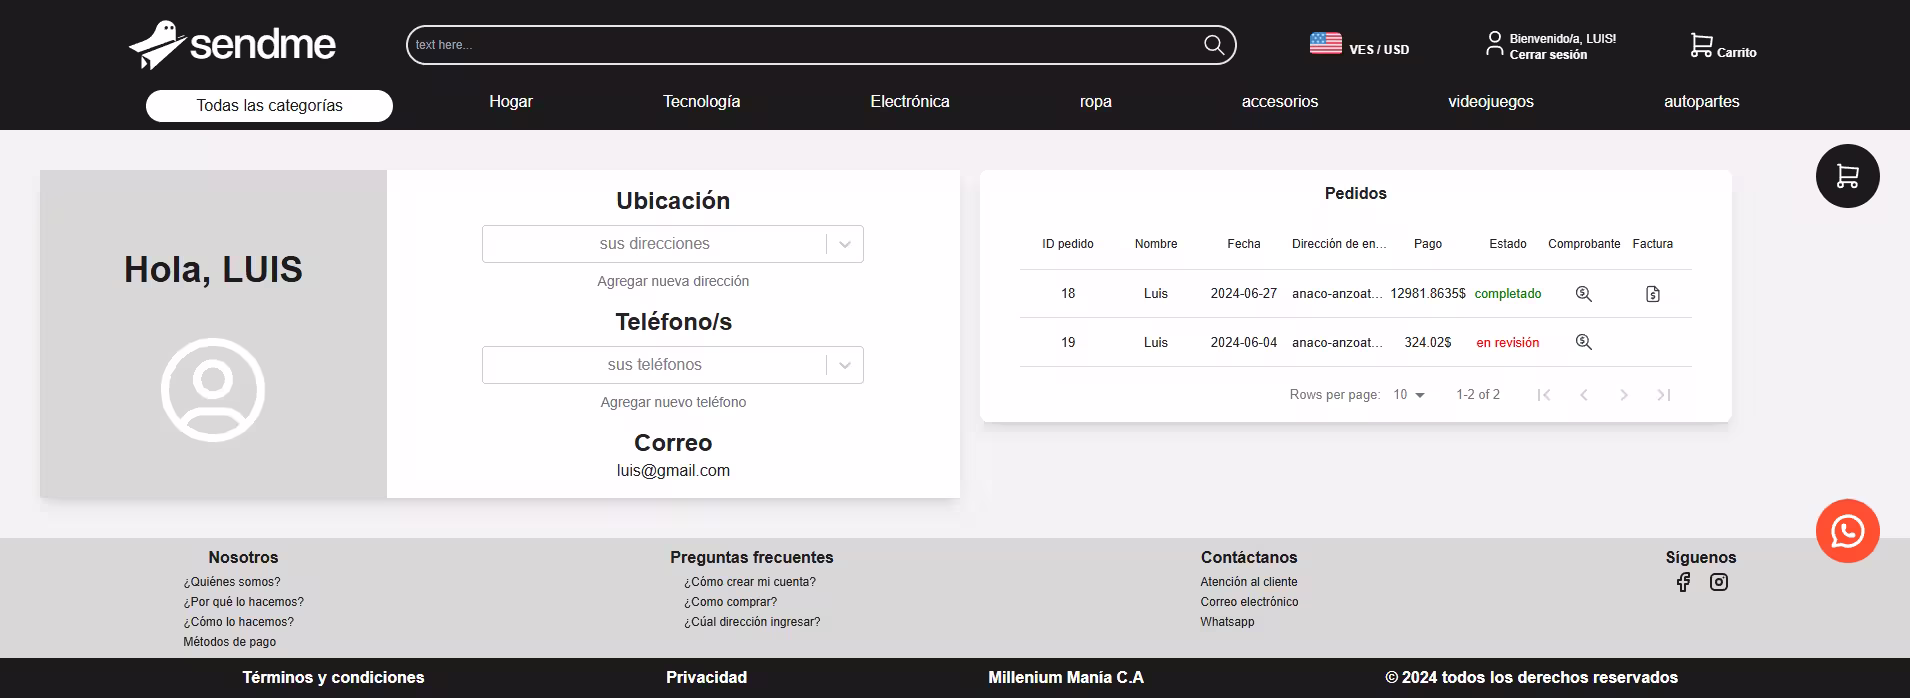
Task: Open the Carrito cart icon in header
Action: (x=1701, y=45)
